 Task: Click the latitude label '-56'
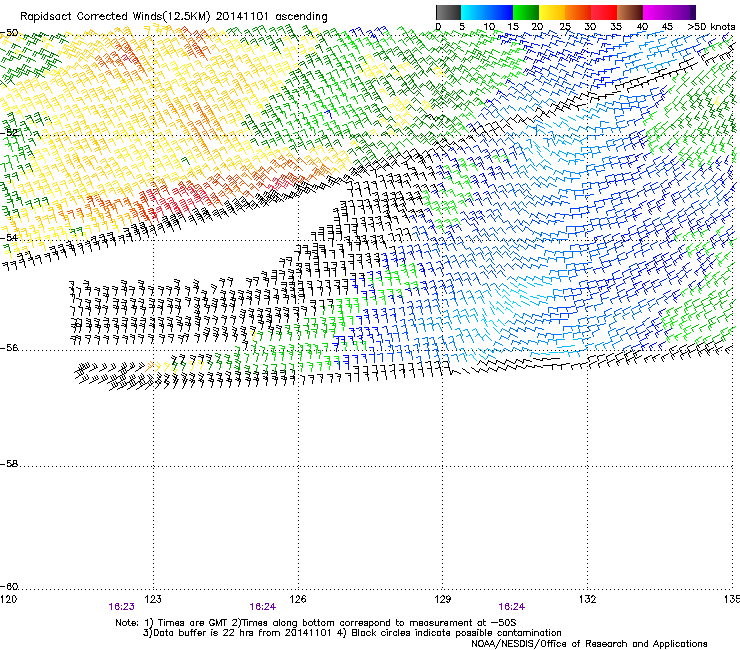pos(9,347)
